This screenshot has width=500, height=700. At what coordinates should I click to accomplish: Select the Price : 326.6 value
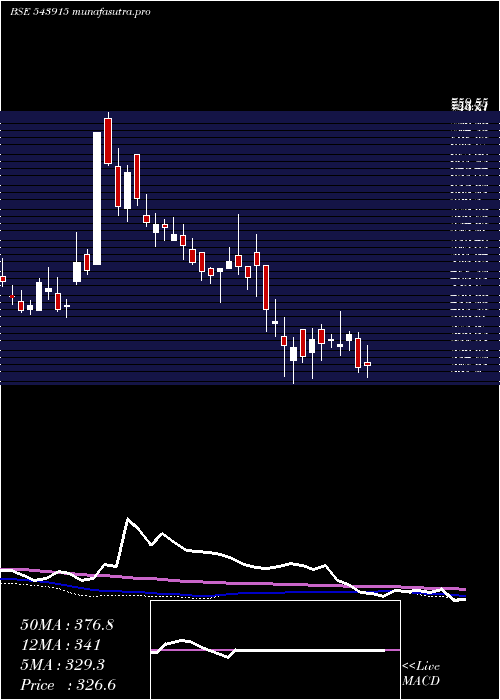pyautogui.click(x=68, y=685)
